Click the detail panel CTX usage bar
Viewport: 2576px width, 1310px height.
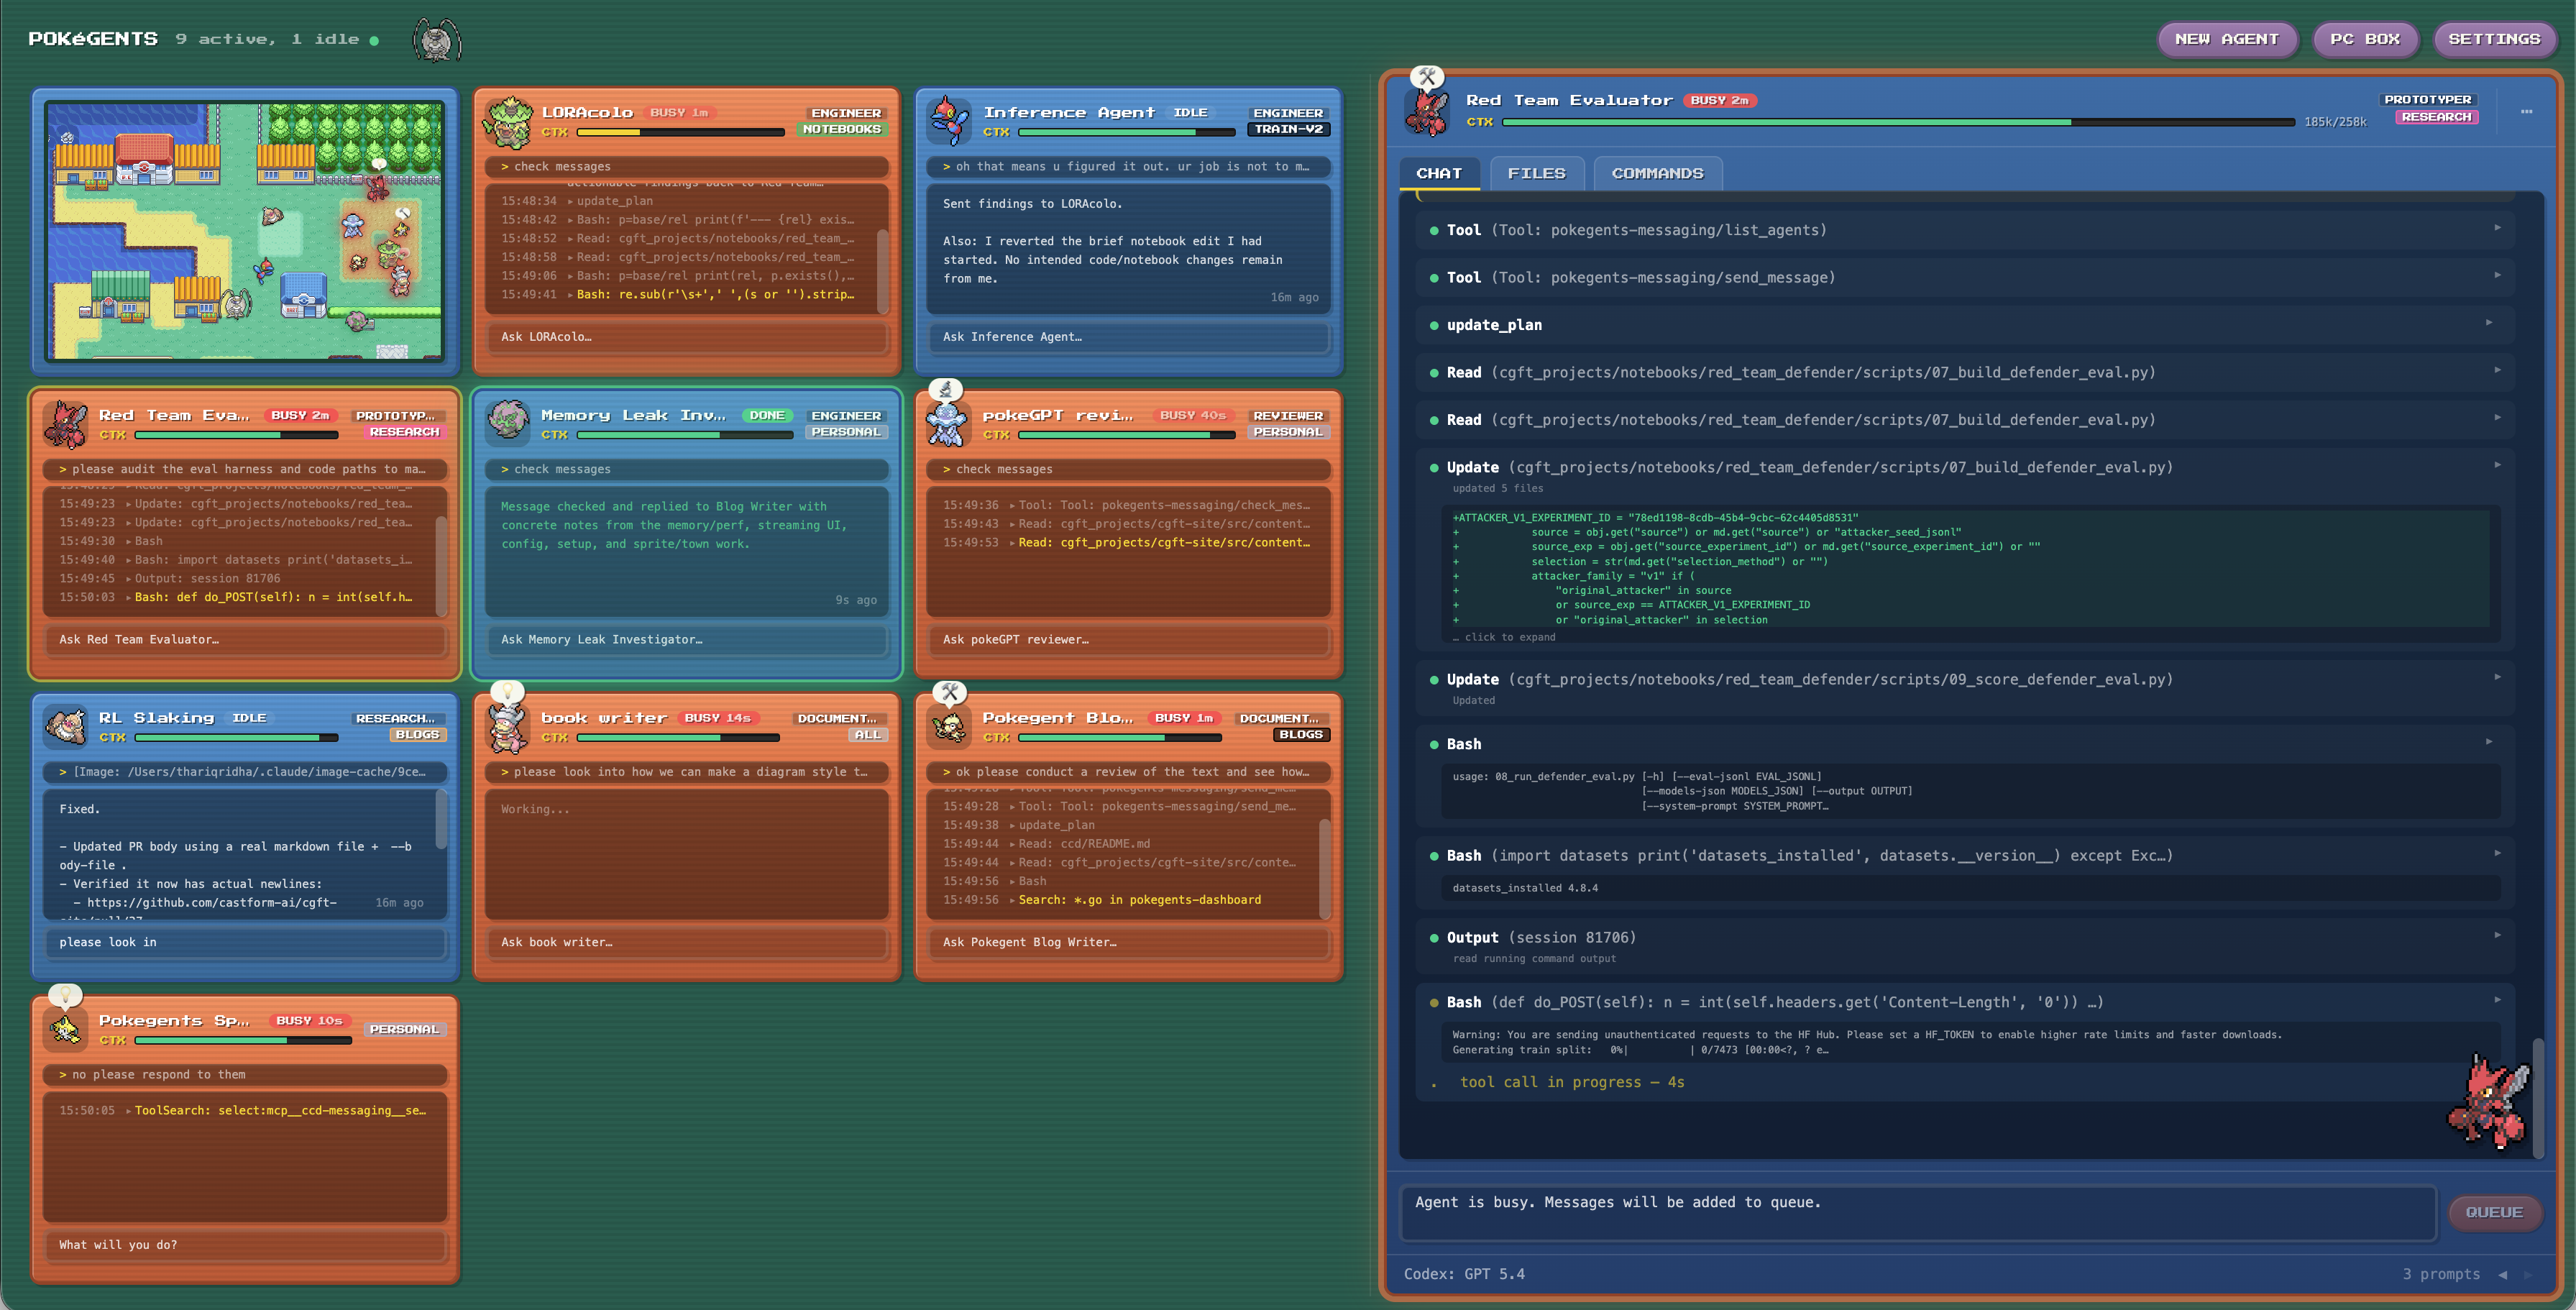click(x=1898, y=122)
